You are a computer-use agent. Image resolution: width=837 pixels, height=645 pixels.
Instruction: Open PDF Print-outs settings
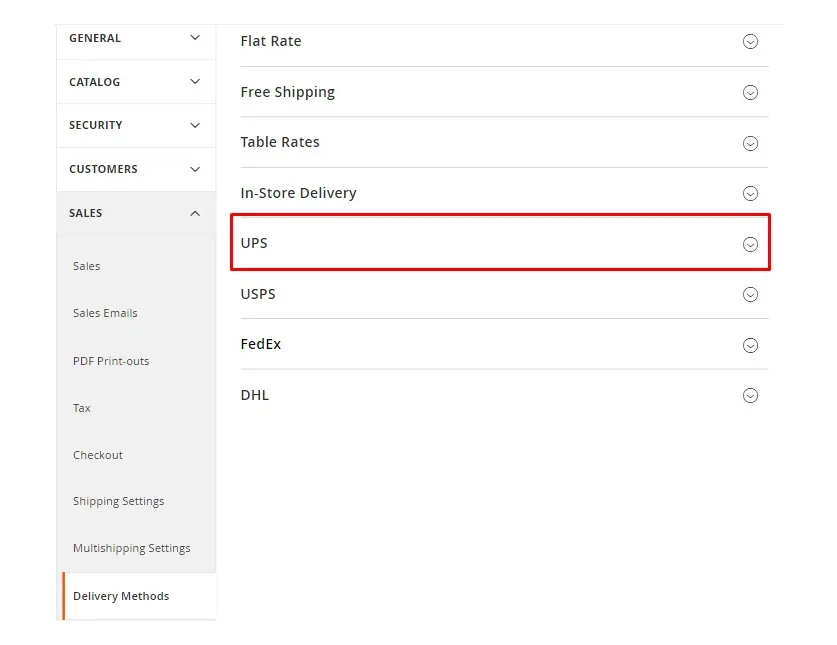[111, 361]
